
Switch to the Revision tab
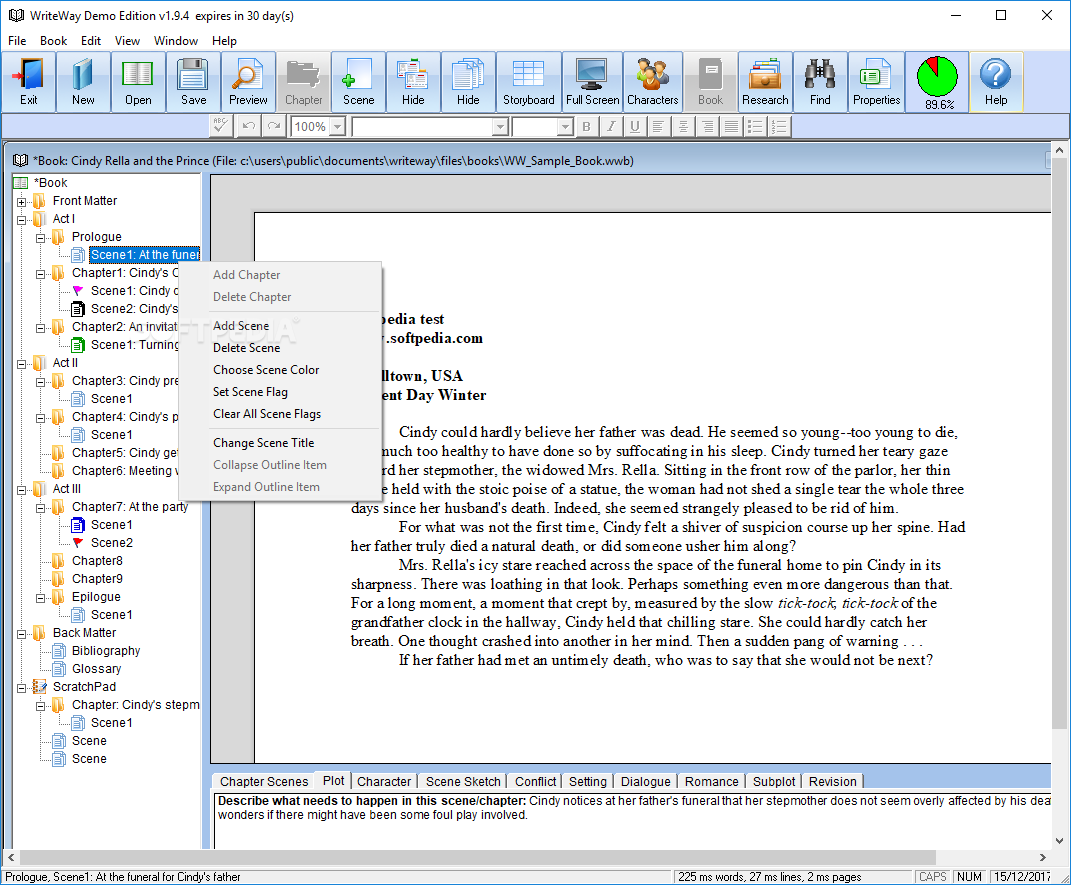click(833, 781)
